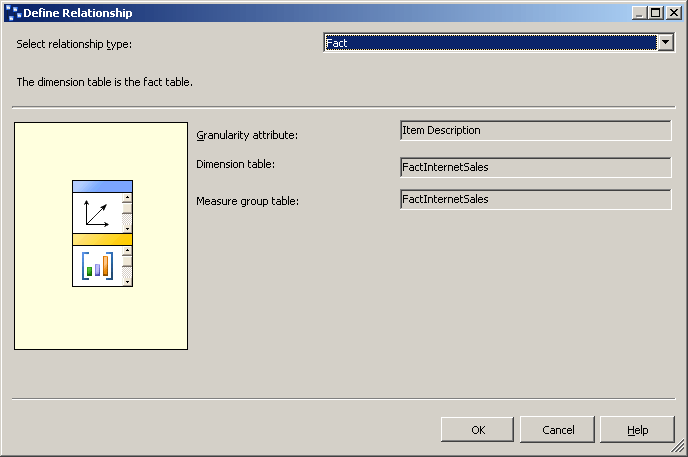Click the blue dimension table header bar
This screenshot has height=457, width=688.
tap(102, 186)
